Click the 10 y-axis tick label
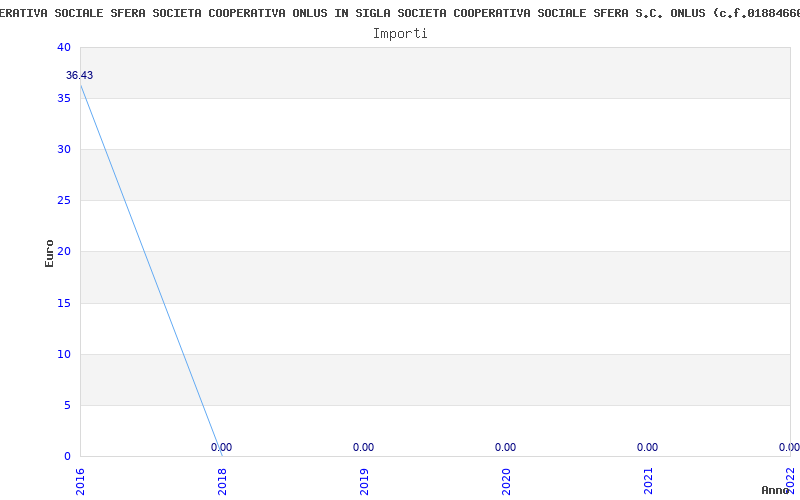Image resolution: width=800 pixels, height=500 pixels. pyautogui.click(x=64, y=355)
